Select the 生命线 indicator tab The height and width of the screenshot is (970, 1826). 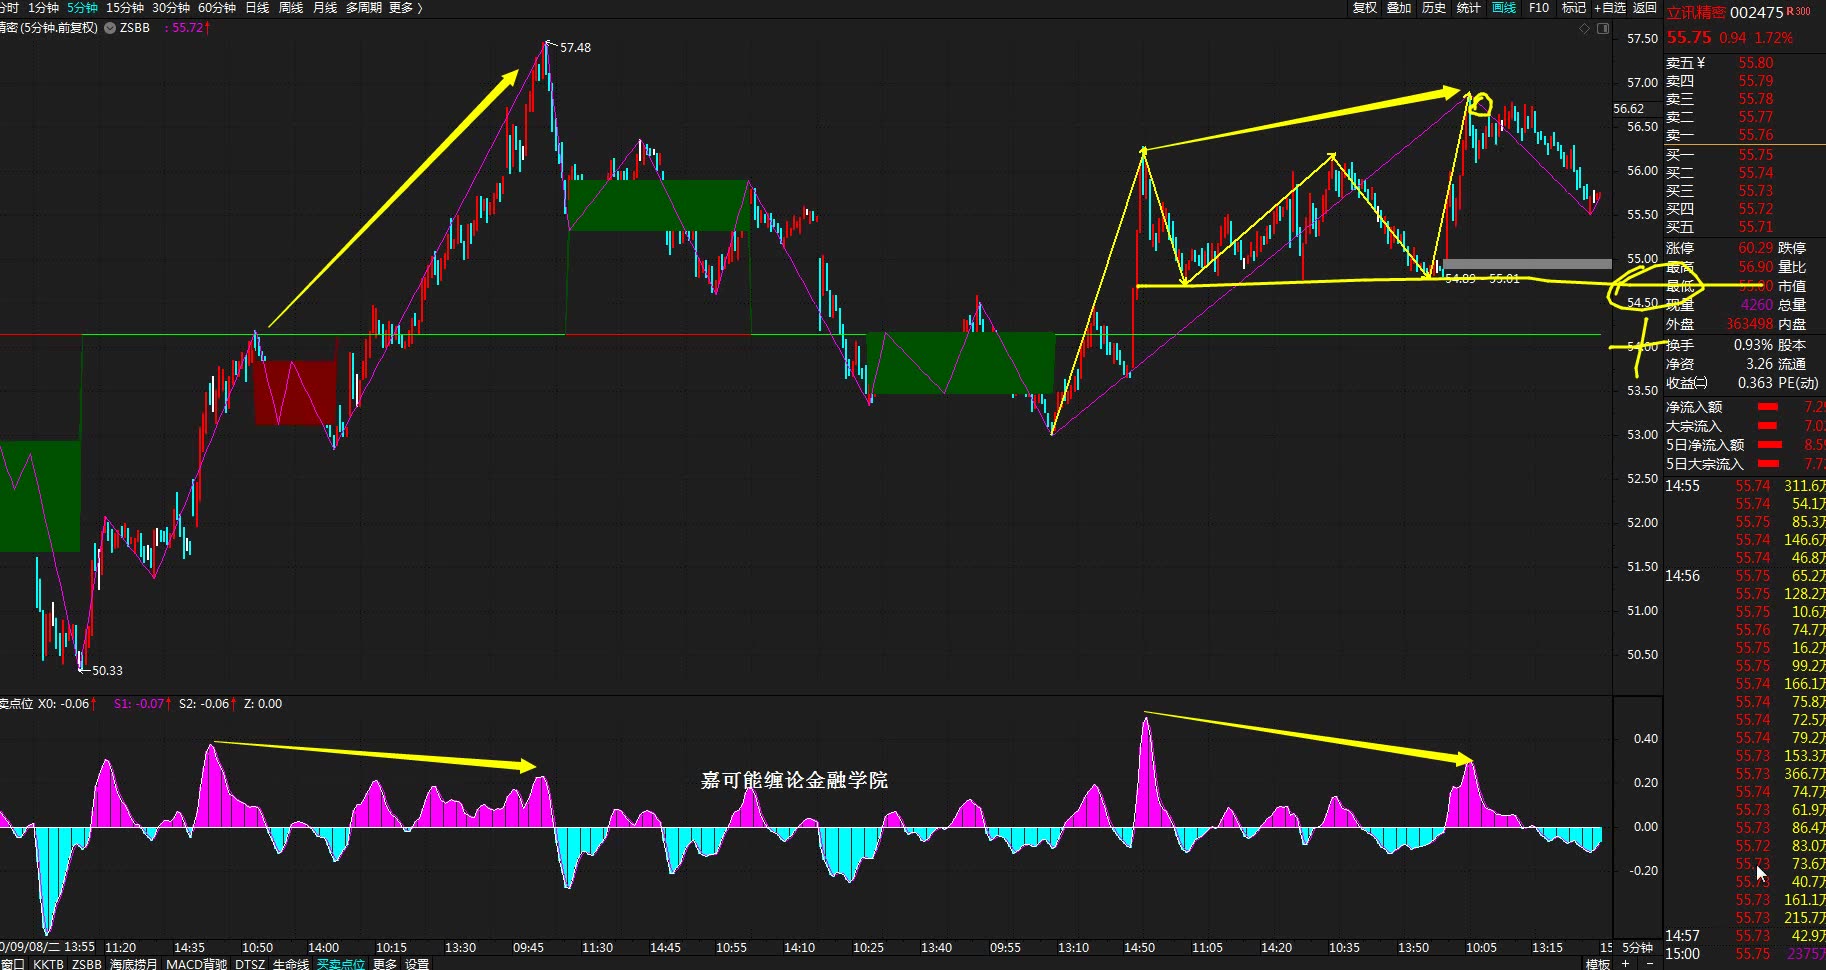click(x=290, y=963)
